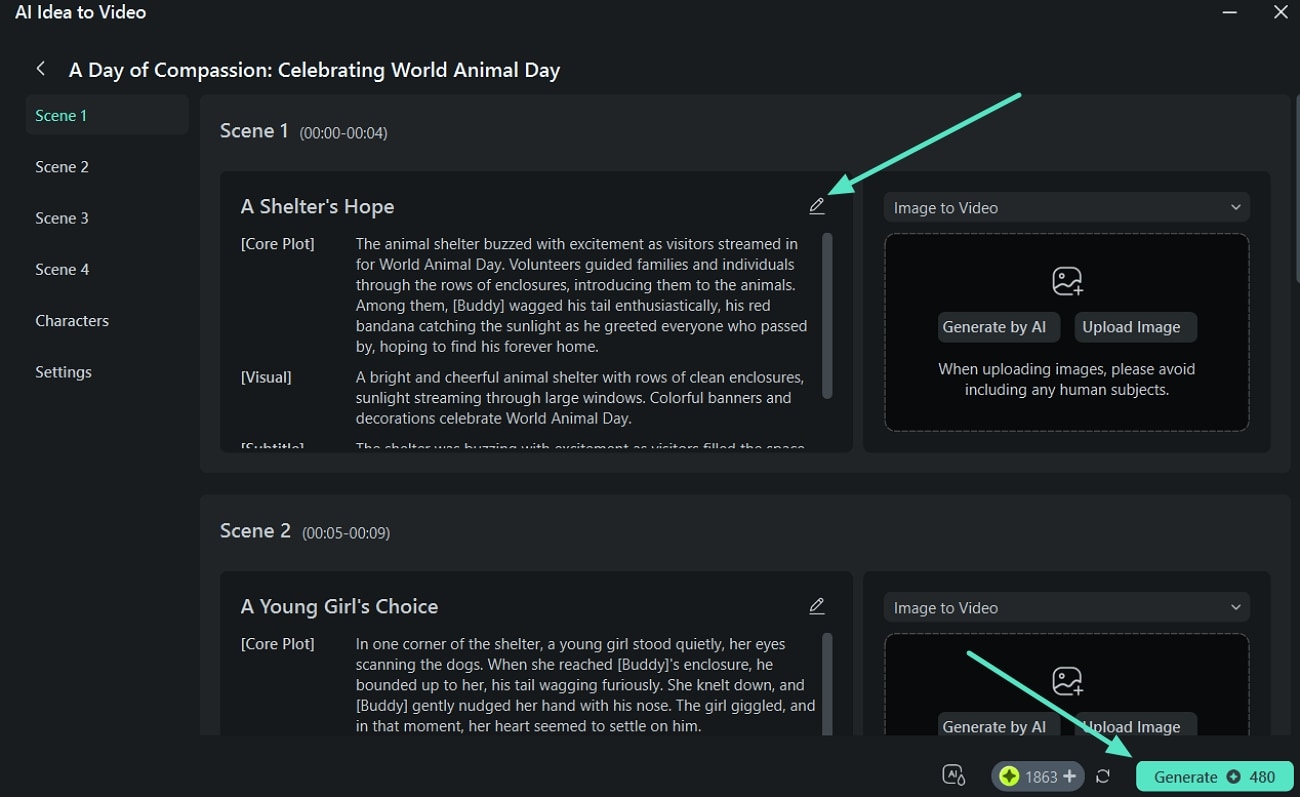
Task: Refresh the credits balance
Action: coord(1103,776)
